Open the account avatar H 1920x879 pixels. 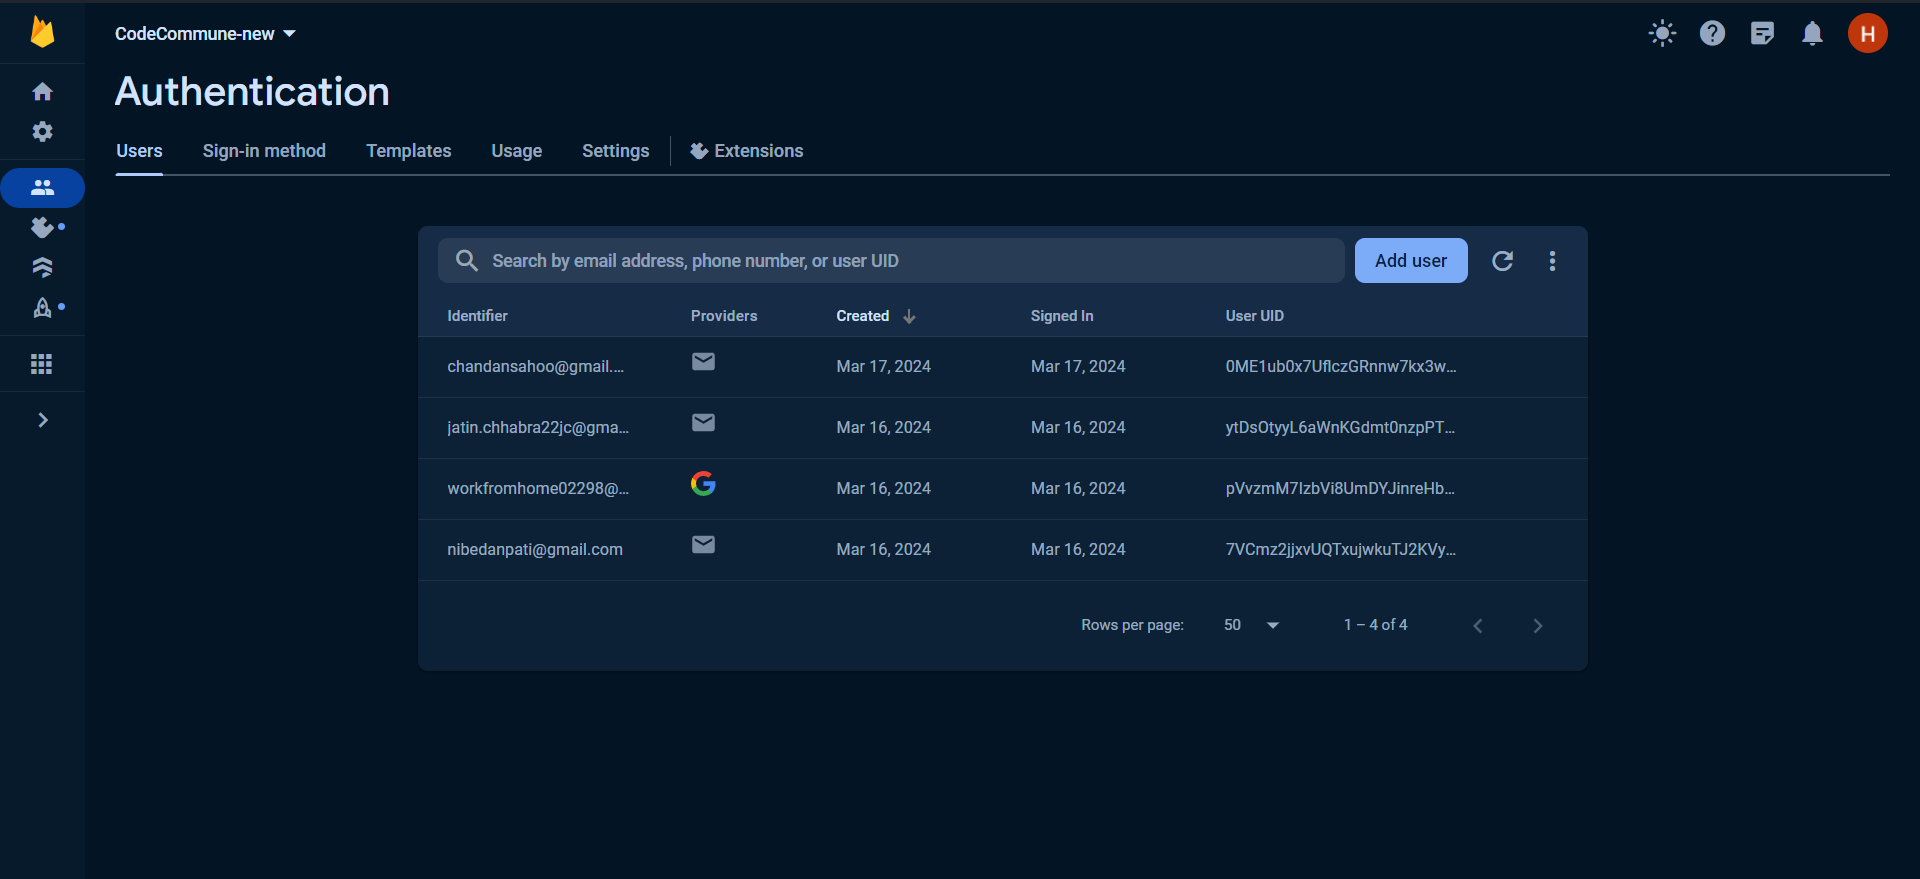(1867, 33)
